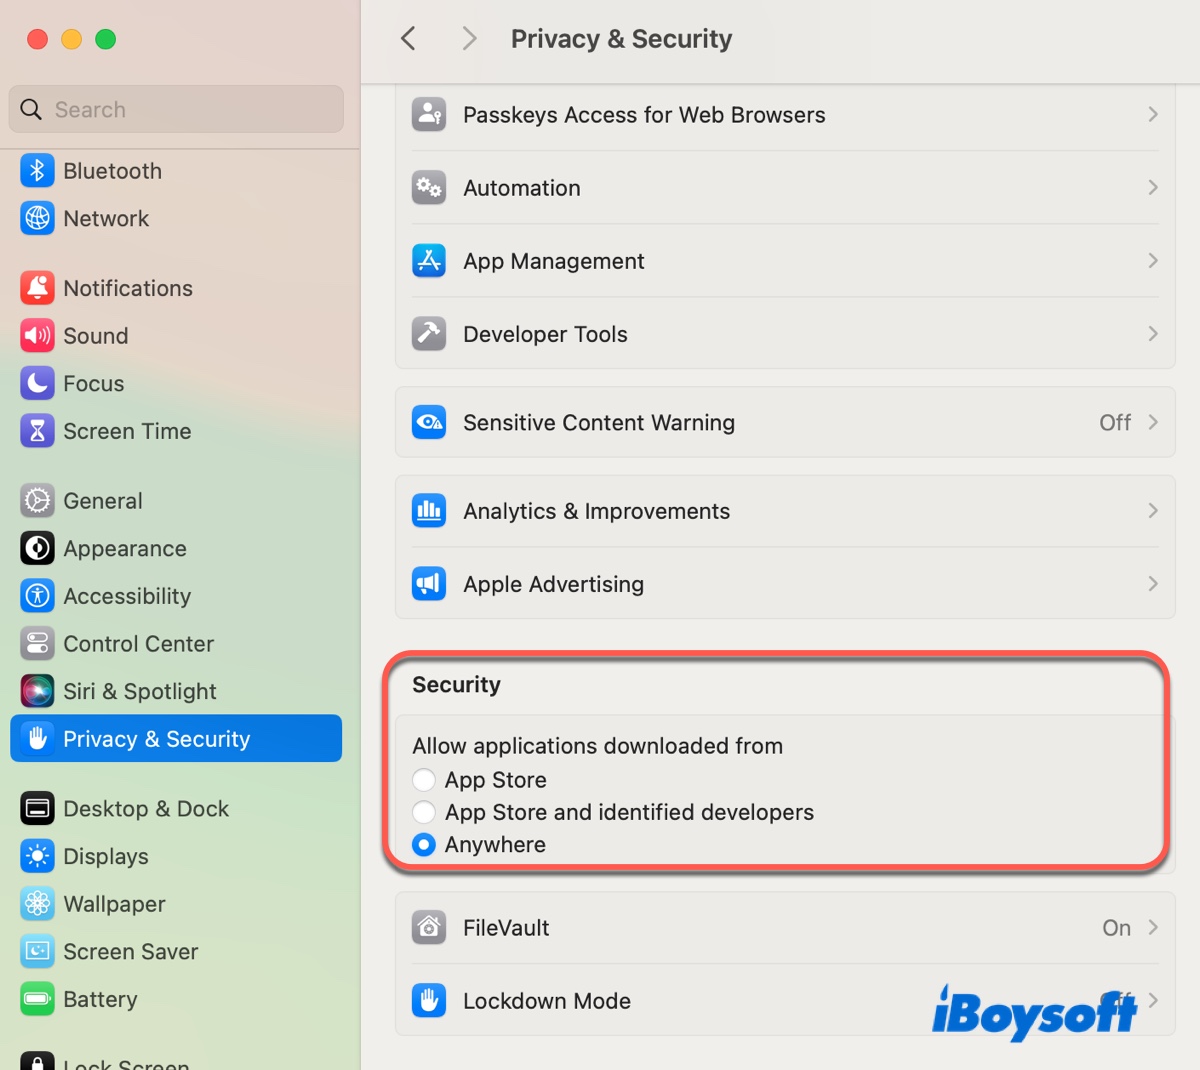The width and height of the screenshot is (1200, 1070).
Task: Open Bluetooth settings pane
Action: 176,171
